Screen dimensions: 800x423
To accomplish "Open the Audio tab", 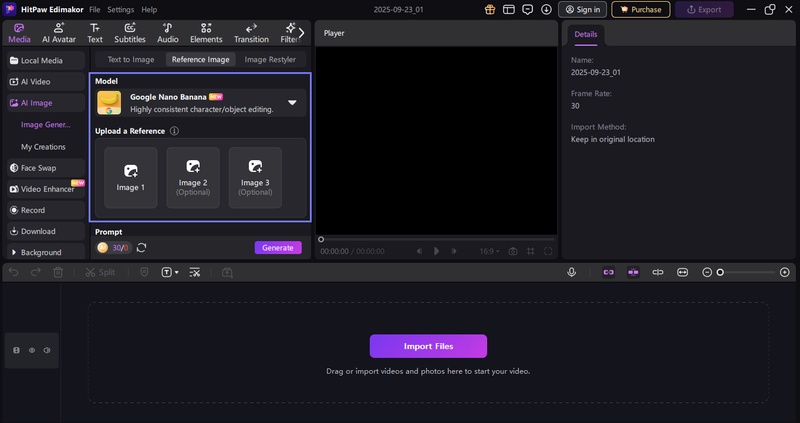I will click(x=167, y=33).
